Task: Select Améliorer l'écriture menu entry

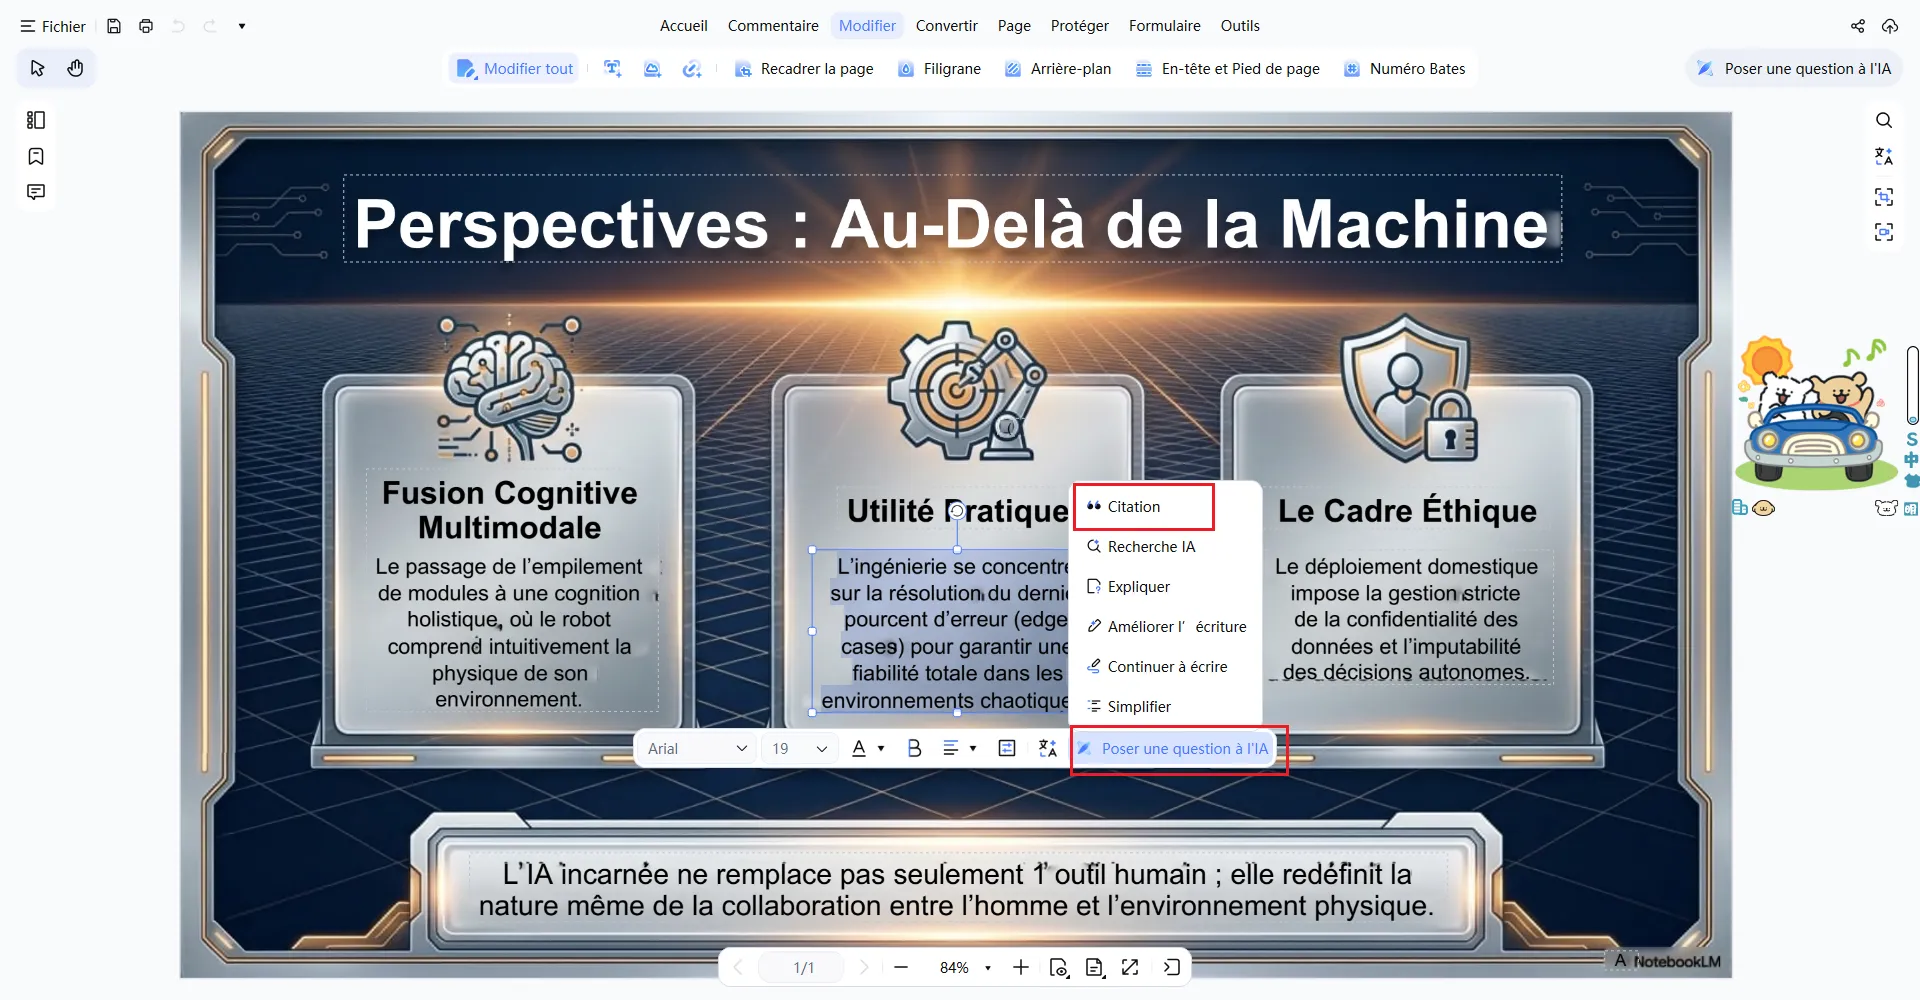Action: (1165, 627)
